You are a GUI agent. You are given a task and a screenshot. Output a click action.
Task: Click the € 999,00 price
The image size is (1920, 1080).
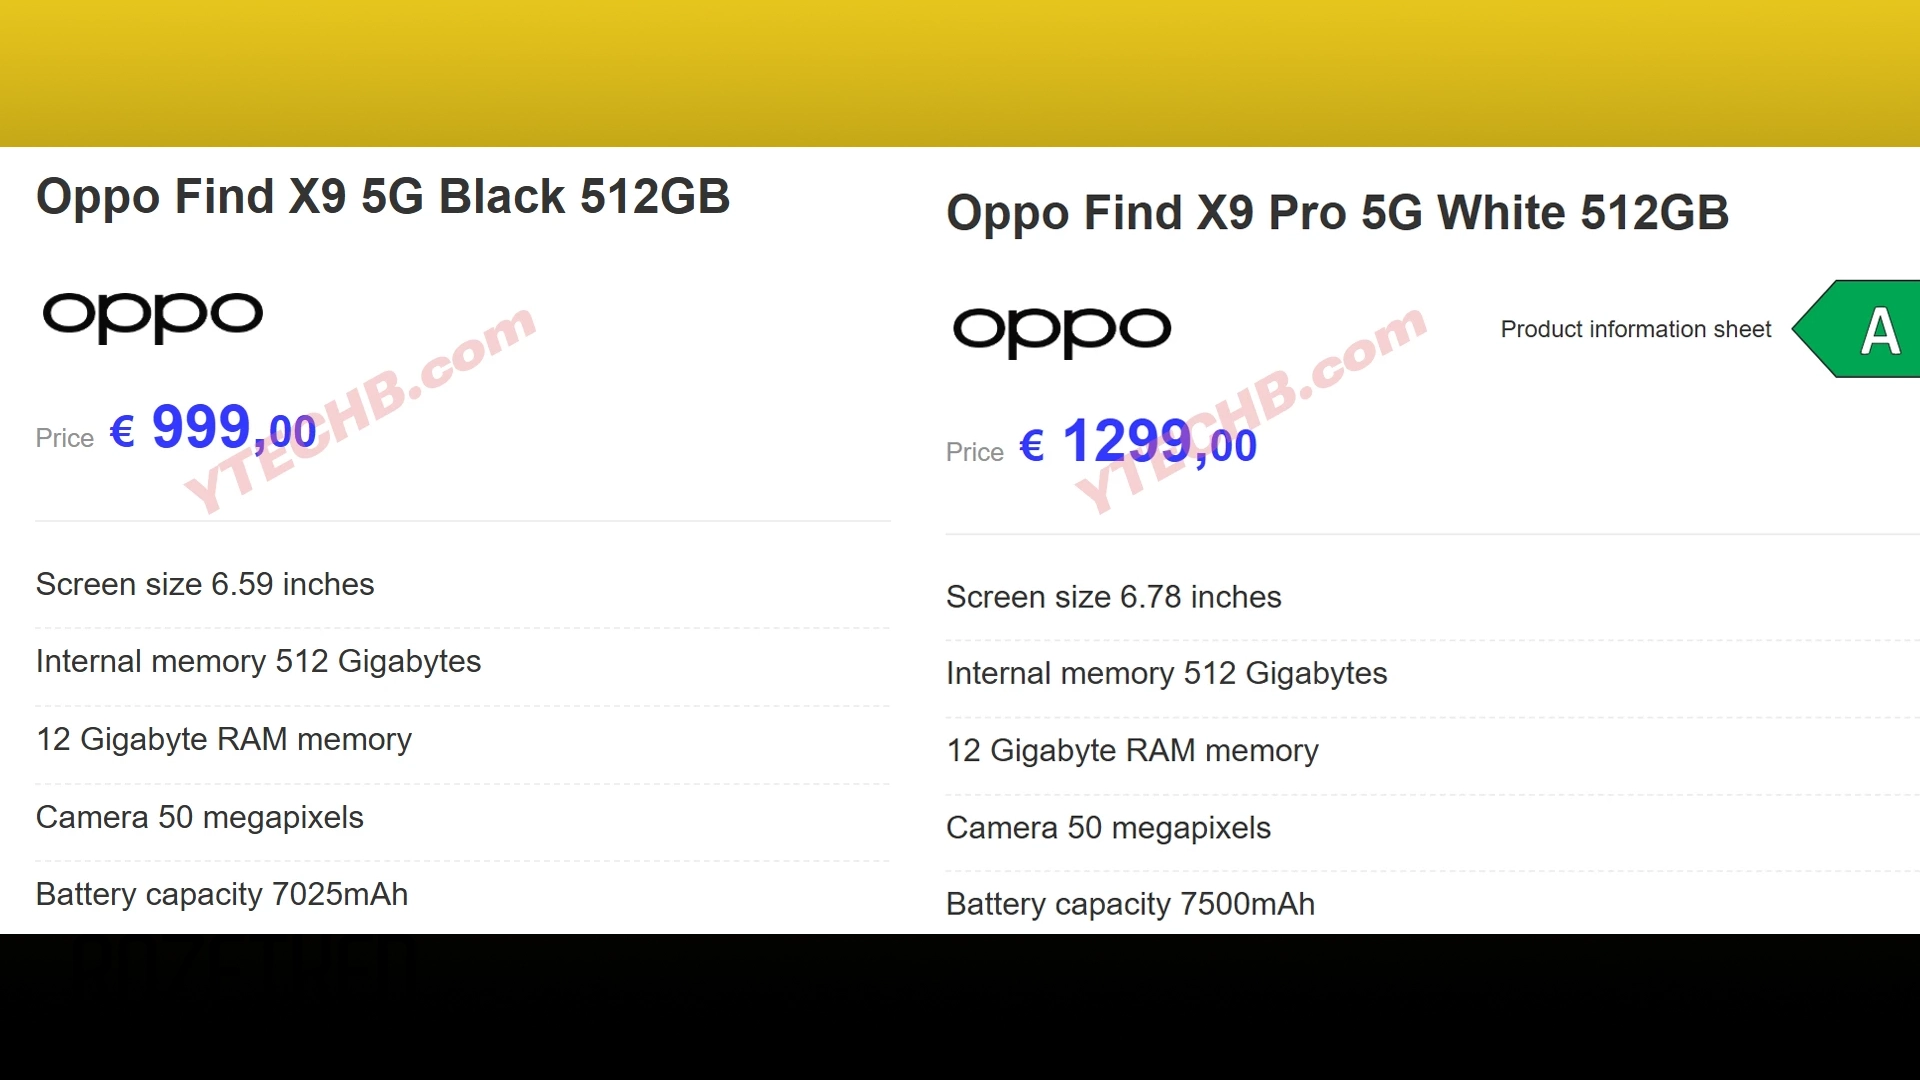[214, 430]
